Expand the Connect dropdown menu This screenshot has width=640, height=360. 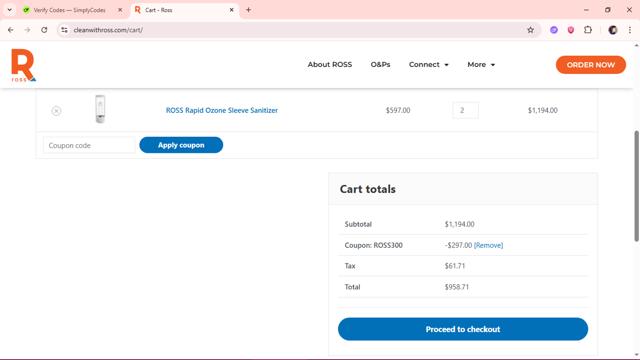click(x=429, y=64)
